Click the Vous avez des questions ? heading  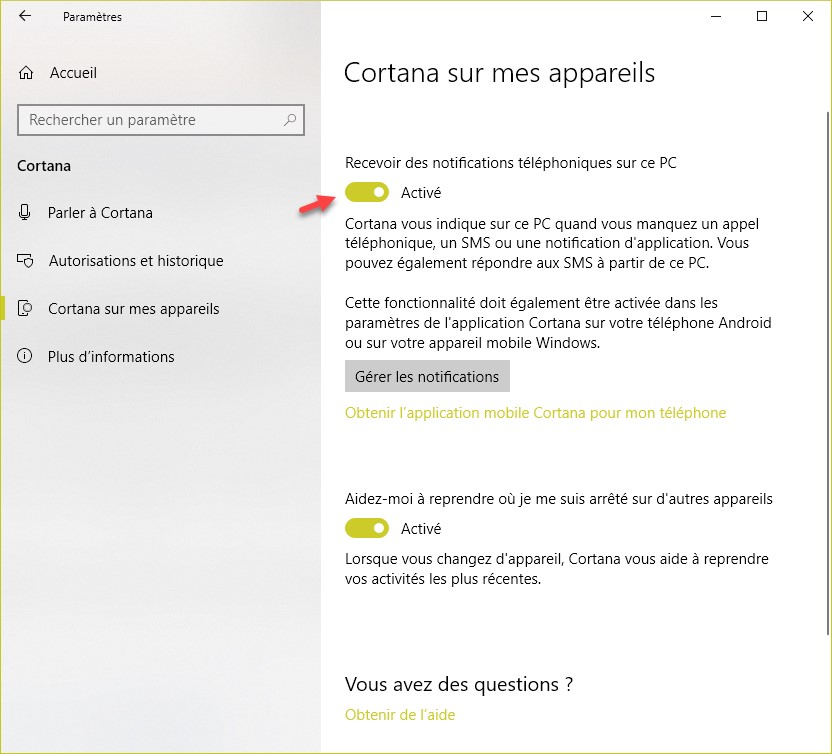click(x=459, y=684)
